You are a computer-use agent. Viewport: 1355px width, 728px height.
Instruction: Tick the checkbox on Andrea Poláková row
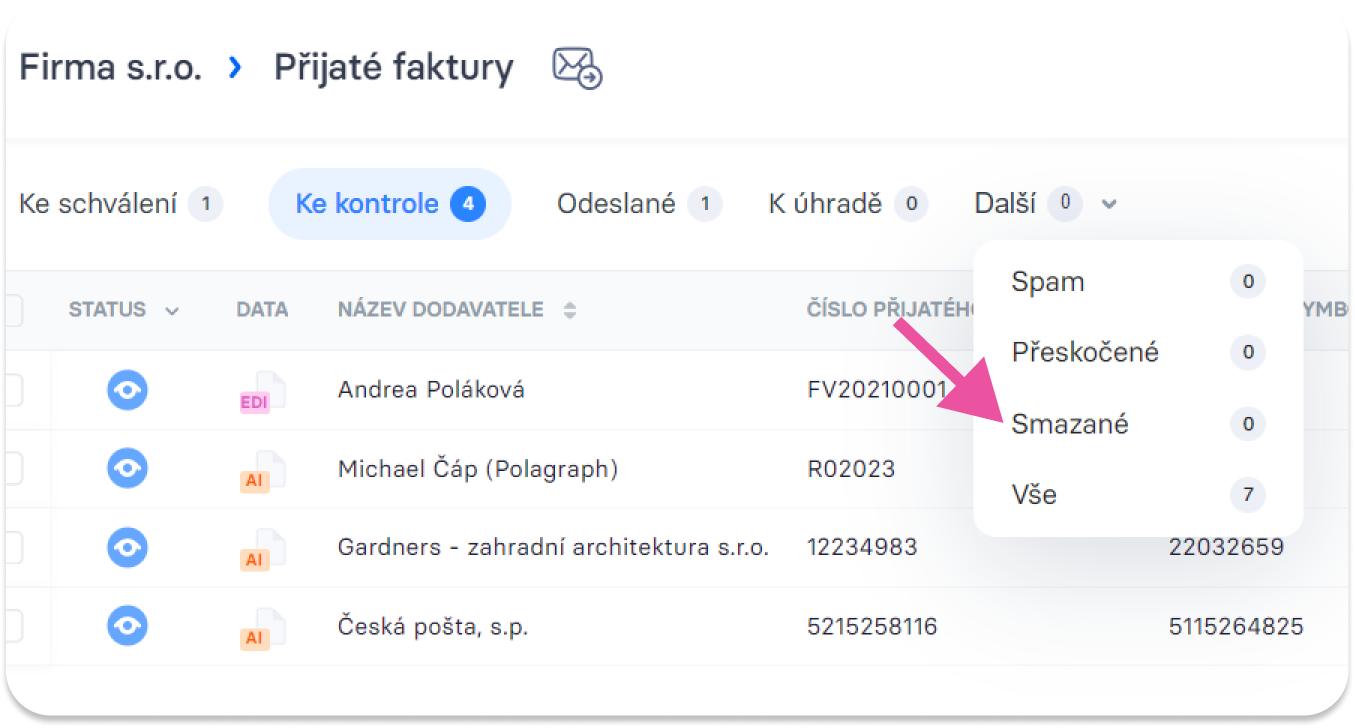click(x=12, y=390)
